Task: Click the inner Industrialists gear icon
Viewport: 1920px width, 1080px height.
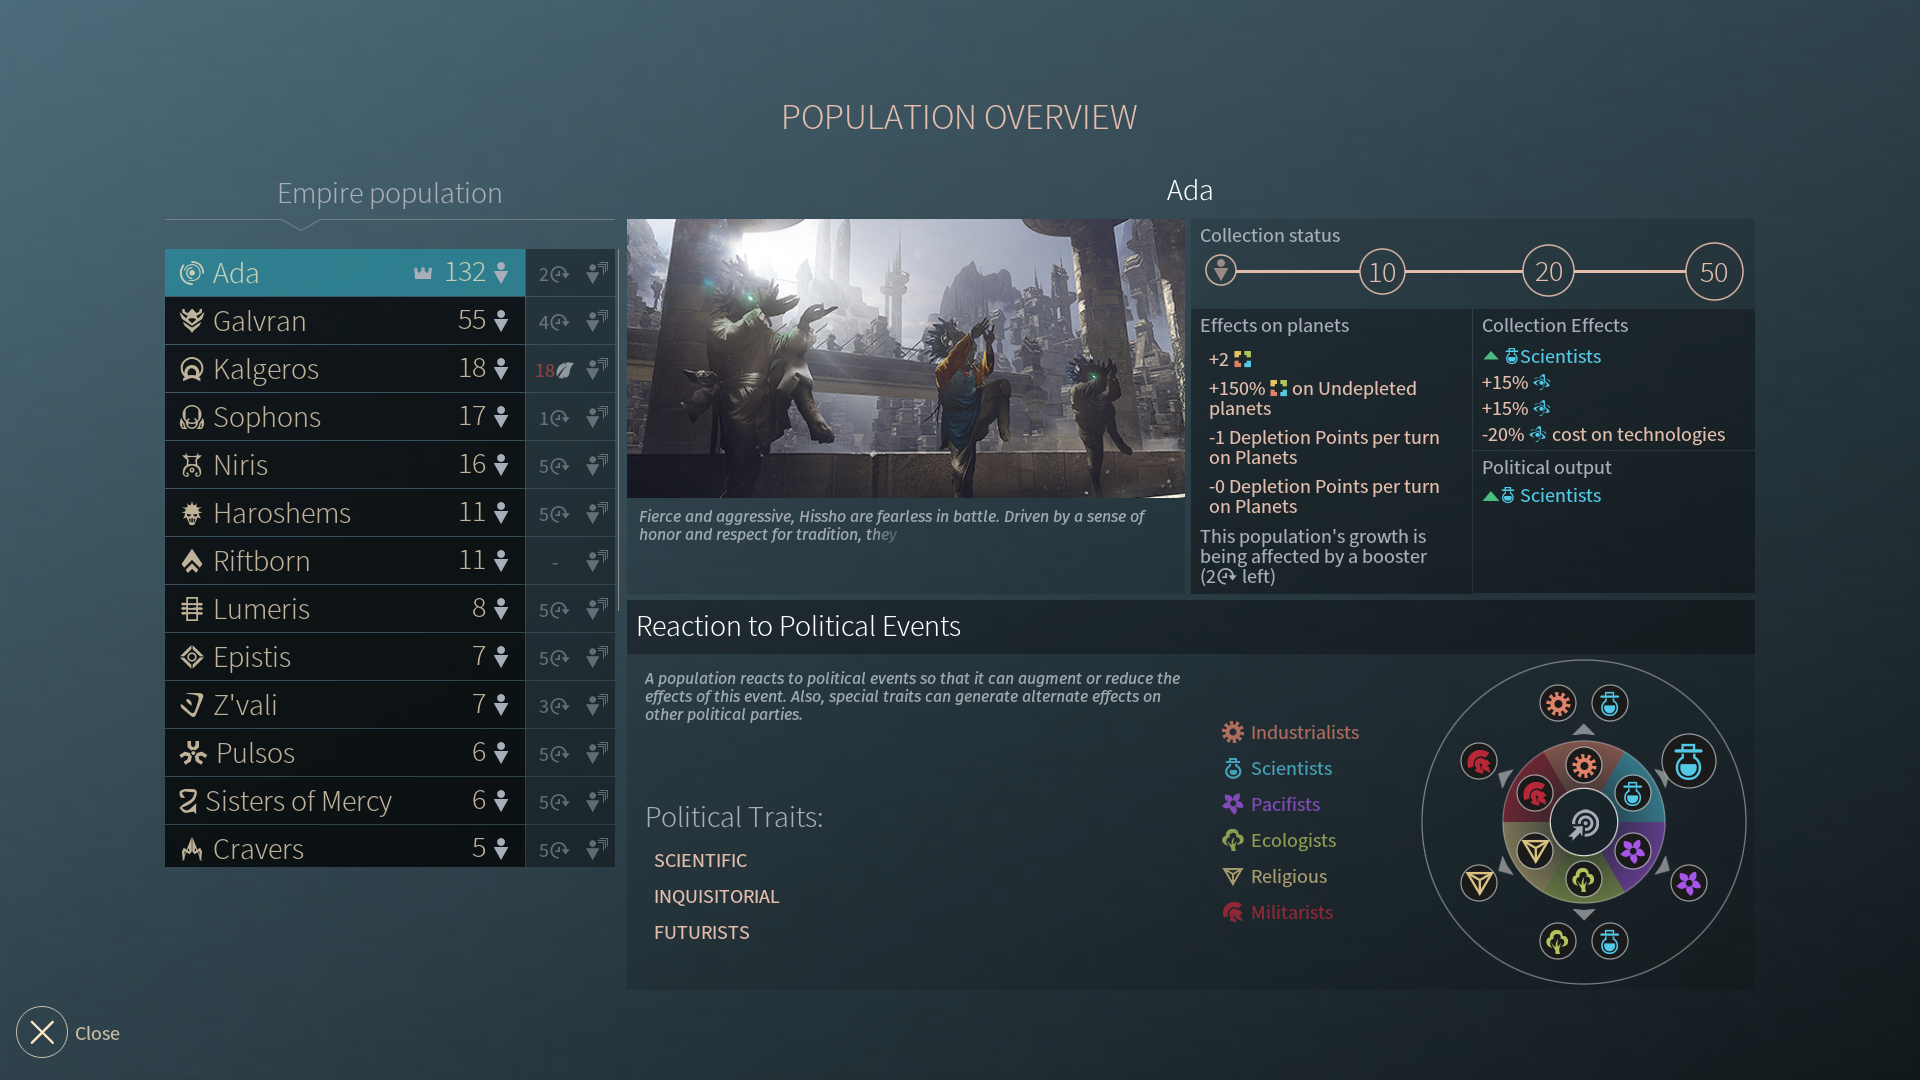Action: 1583,767
